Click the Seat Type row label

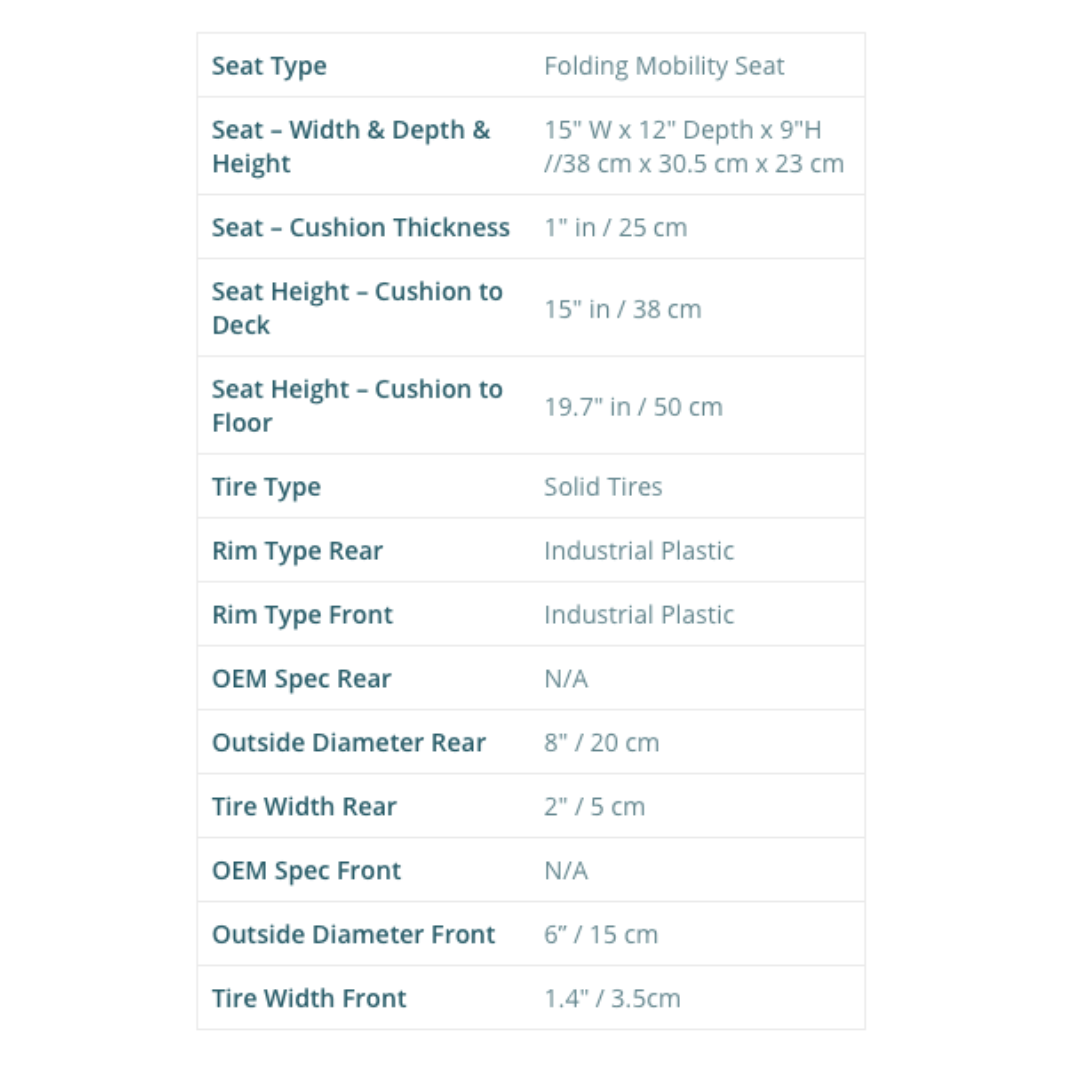click(x=269, y=66)
